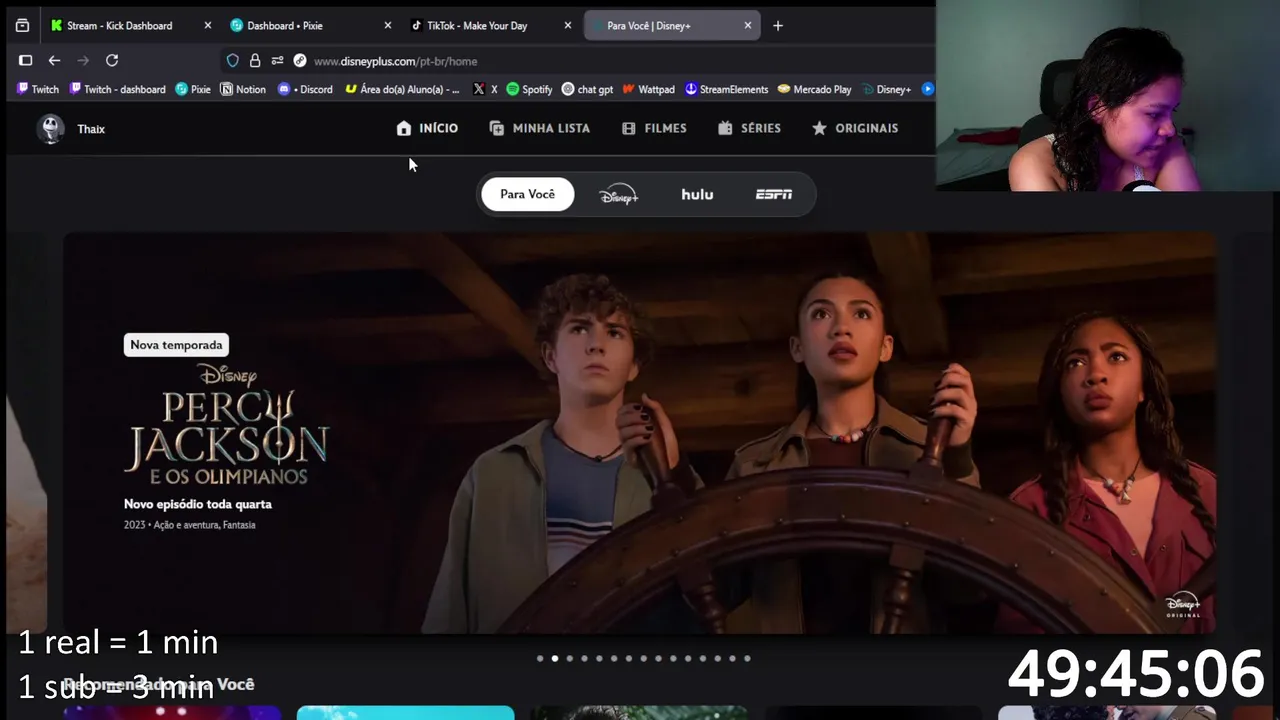Open the Disney+ bookmark
Viewport: 1280px width, 720px height.
[886, 89]
